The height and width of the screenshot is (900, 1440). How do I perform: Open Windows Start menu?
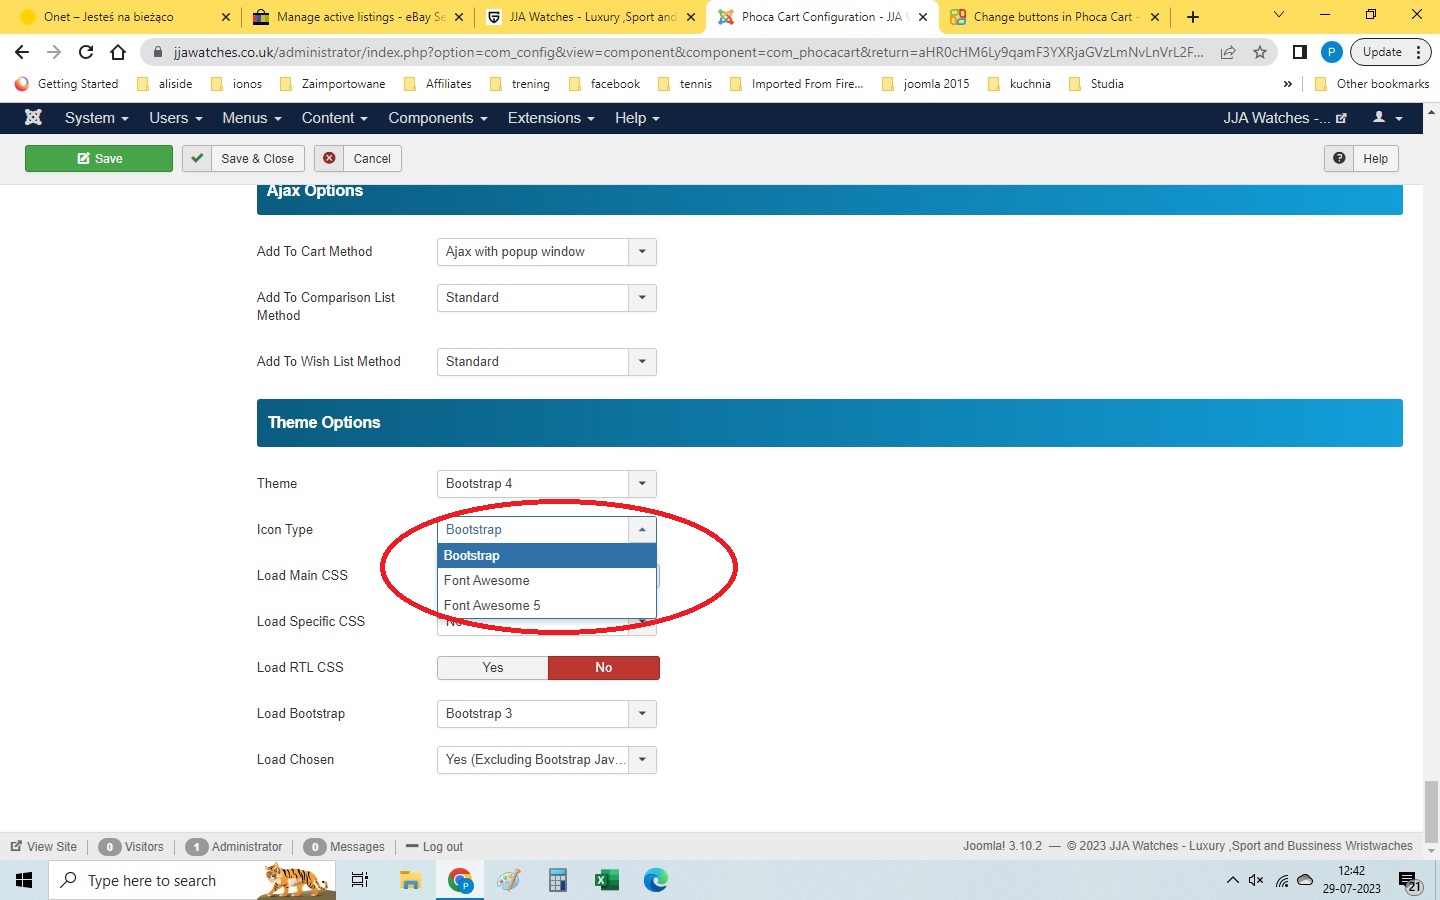click(24, 880)
